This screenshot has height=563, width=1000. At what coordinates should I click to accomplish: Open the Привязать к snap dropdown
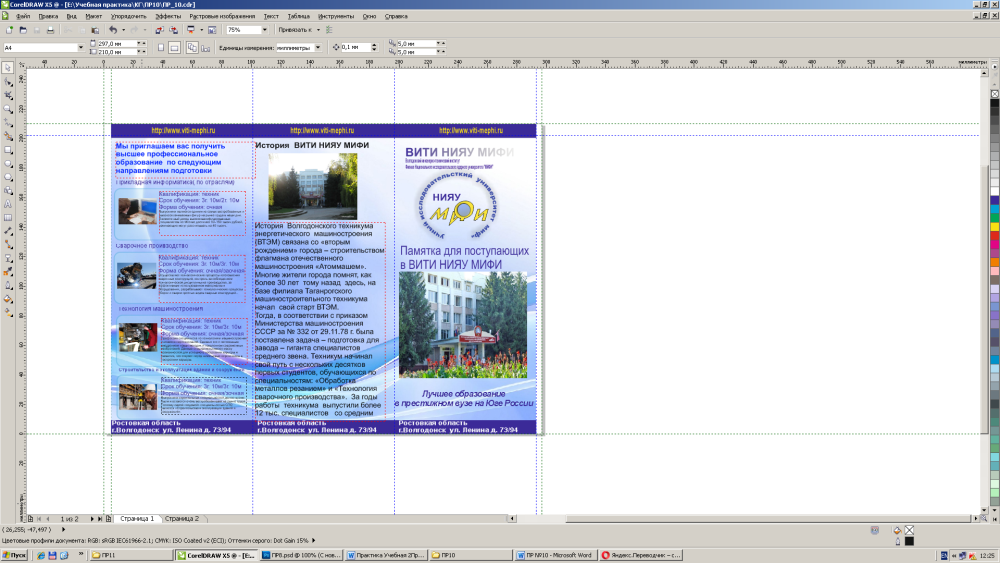pos(318,30)
